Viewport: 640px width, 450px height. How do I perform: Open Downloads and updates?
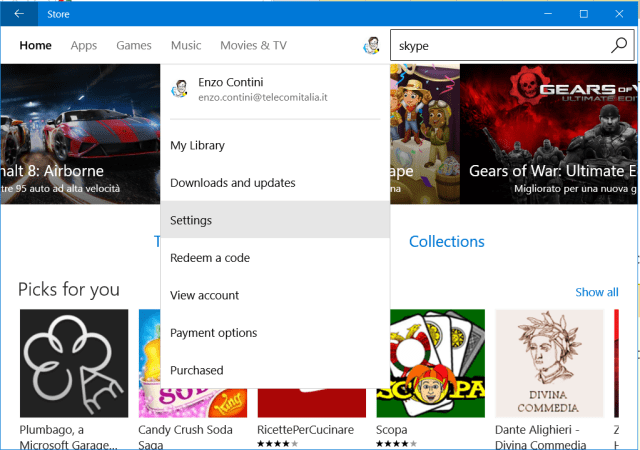coord(275,183)
